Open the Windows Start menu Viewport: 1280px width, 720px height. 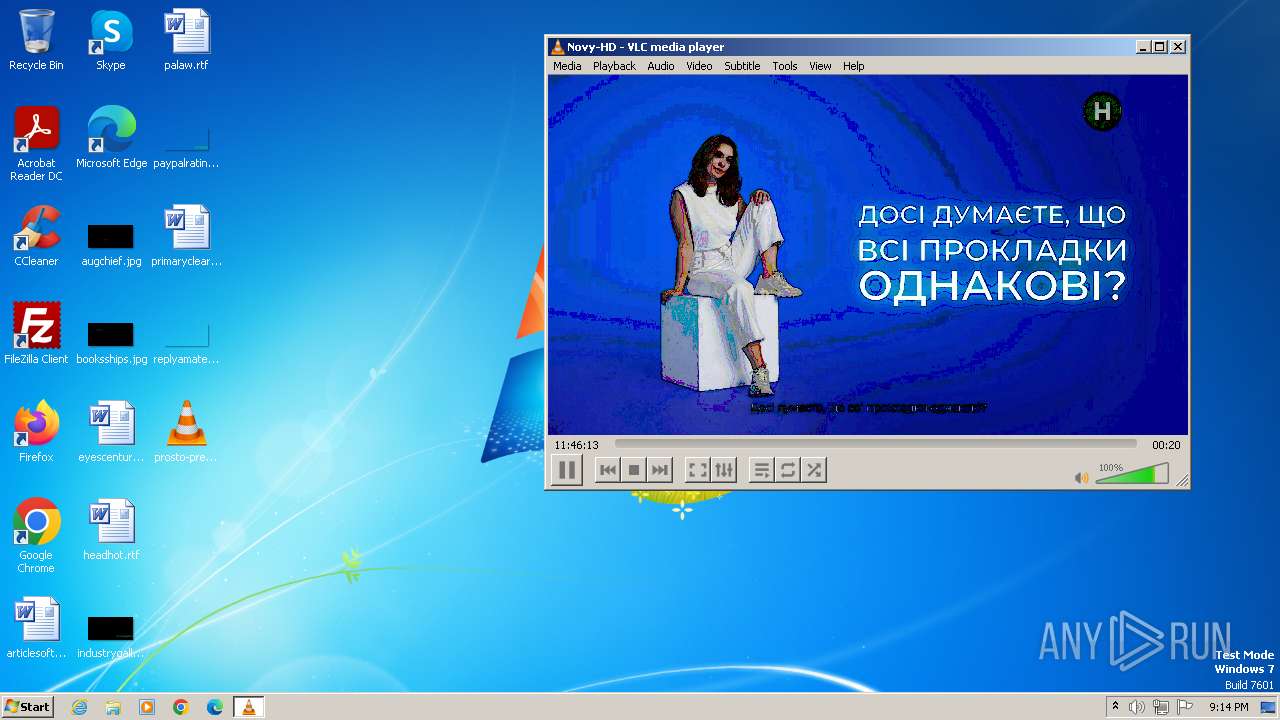click(27, 706)
